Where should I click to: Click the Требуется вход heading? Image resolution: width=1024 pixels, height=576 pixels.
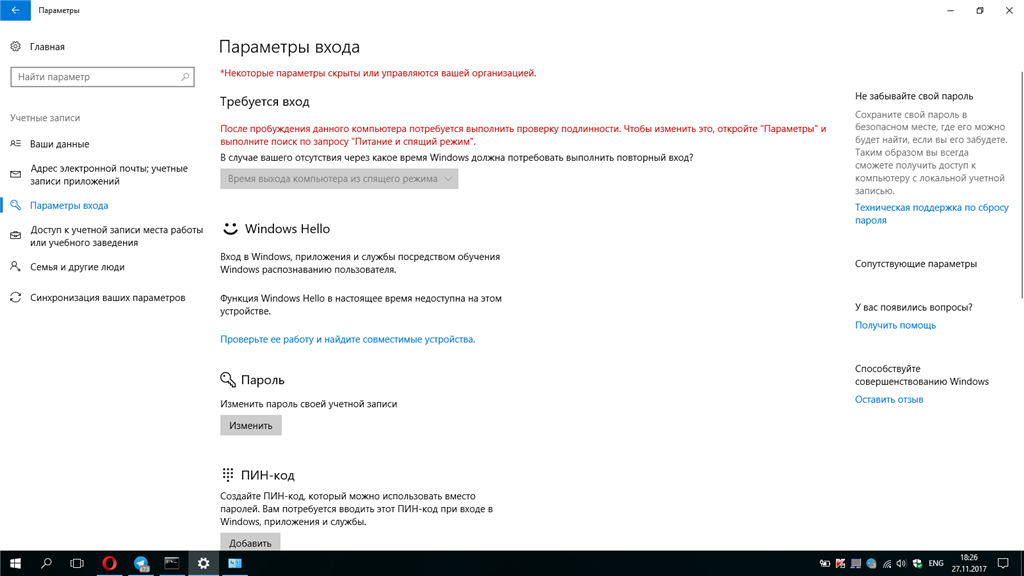pos(264,101)
